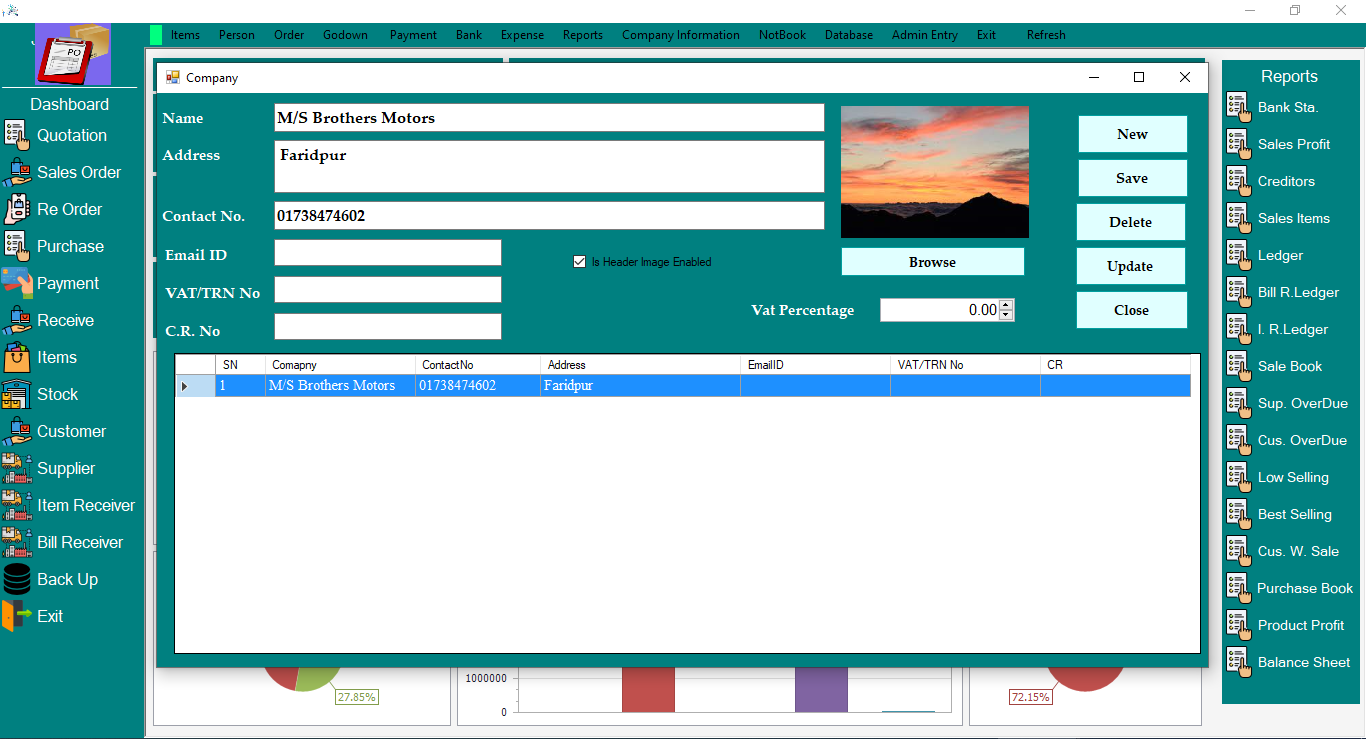Increment Vat Percentage using the up arrow
Screen dimensions: 1366x739
(1006, 304)
